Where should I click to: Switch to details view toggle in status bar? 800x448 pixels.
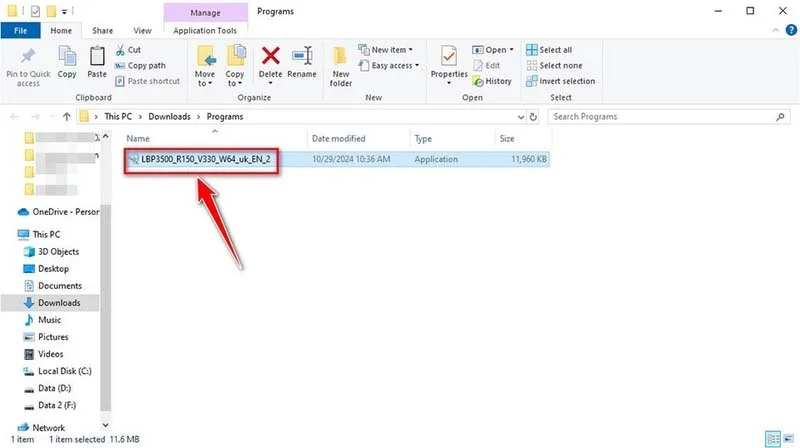[773, 438]
